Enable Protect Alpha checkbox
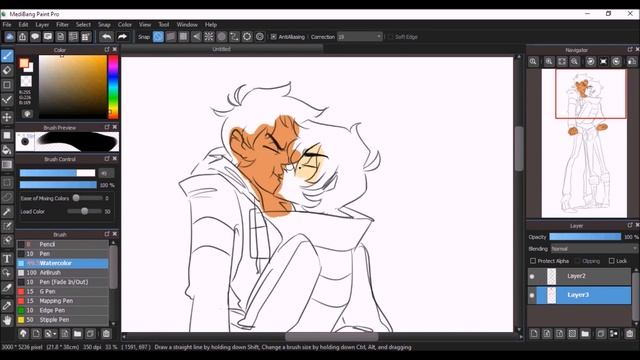 click(533, 261)
